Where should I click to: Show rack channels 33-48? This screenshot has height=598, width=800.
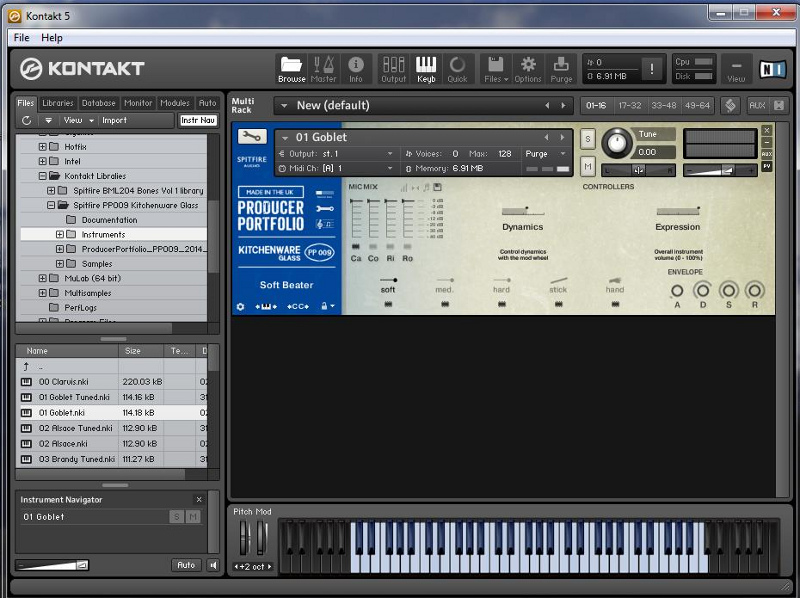click(x=663, y=106)
